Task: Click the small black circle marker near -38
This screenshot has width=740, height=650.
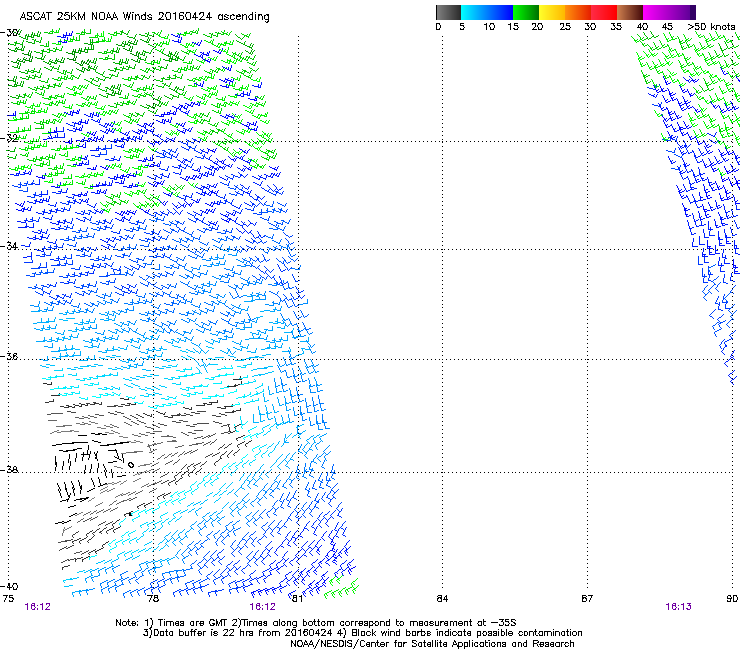Action: coord(131,465)
